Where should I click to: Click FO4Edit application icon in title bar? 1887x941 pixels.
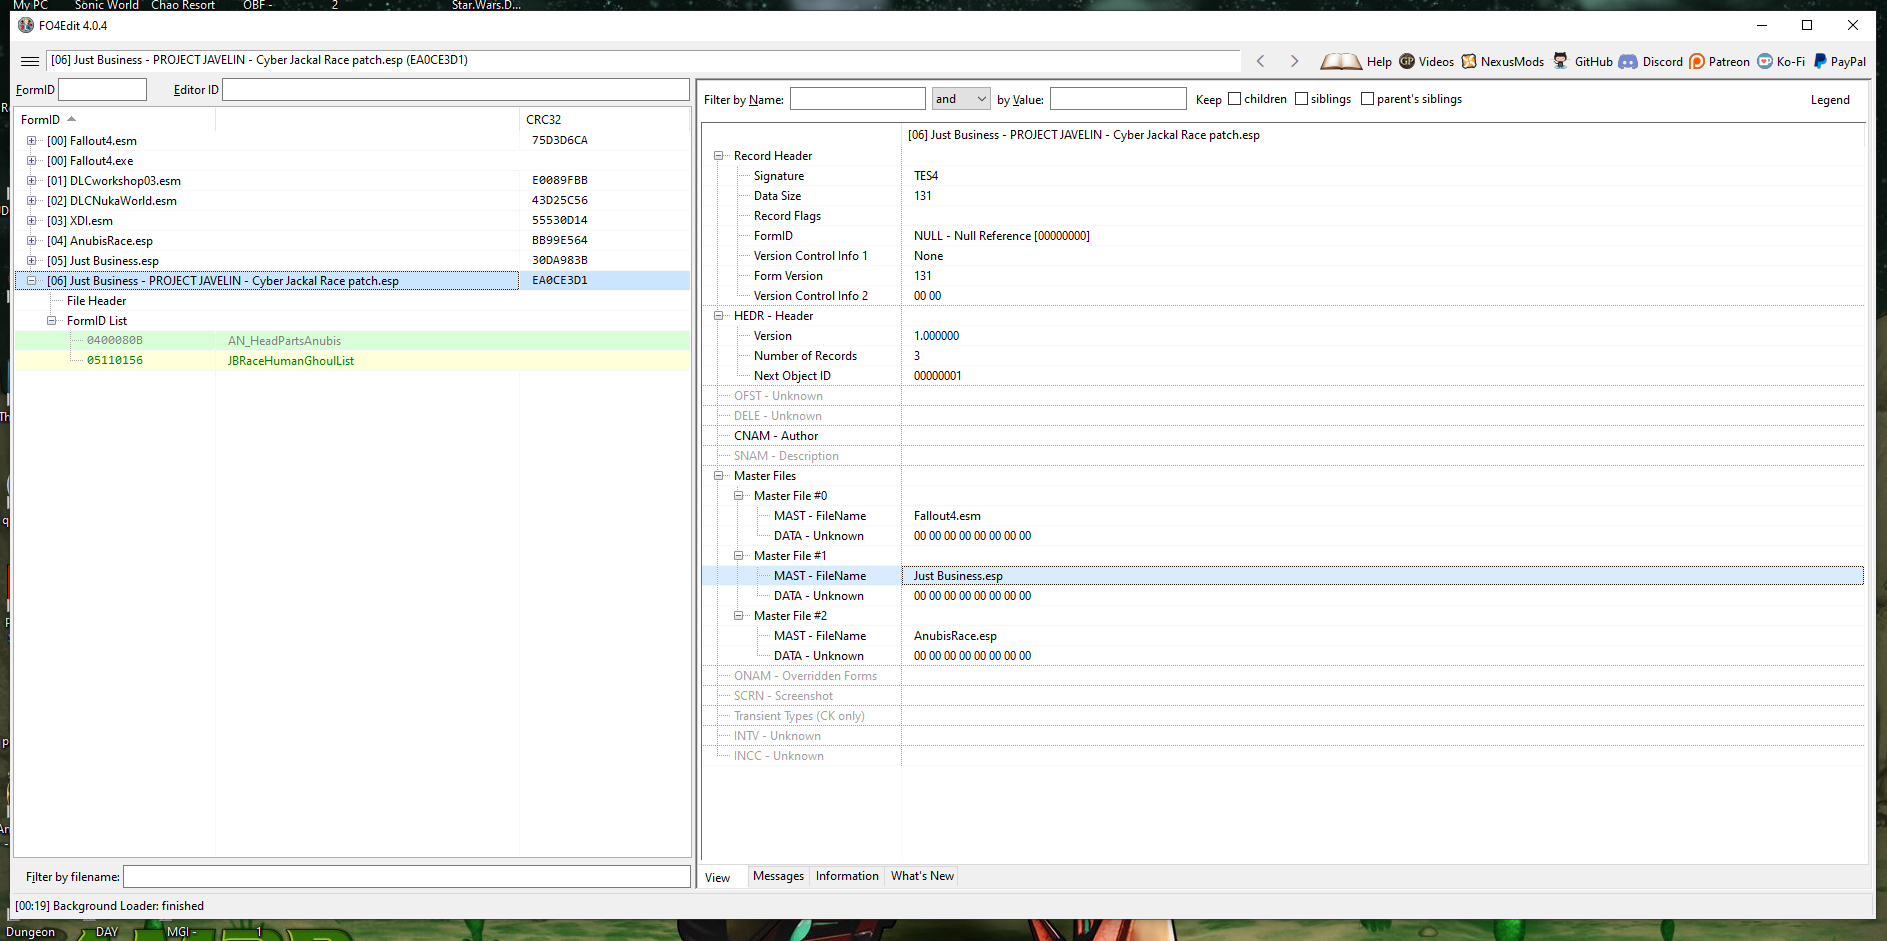26,25
